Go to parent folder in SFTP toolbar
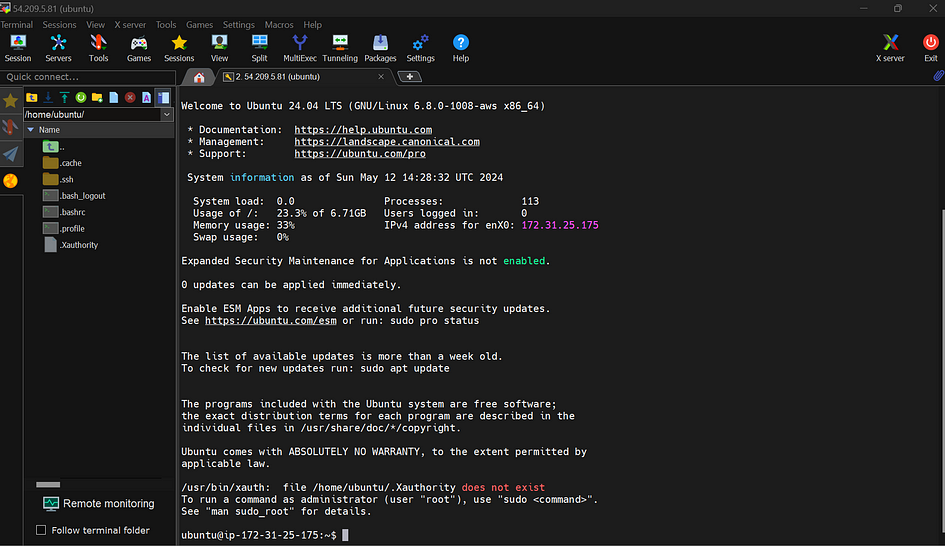The width and height of the screenshot is (945, 546). tap(32, 98)
